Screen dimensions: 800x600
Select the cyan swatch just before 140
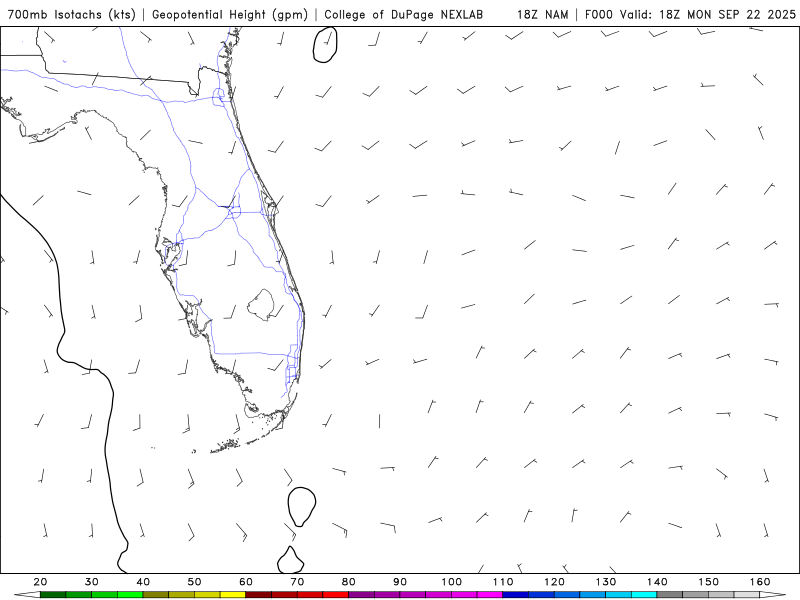[644, 595]
